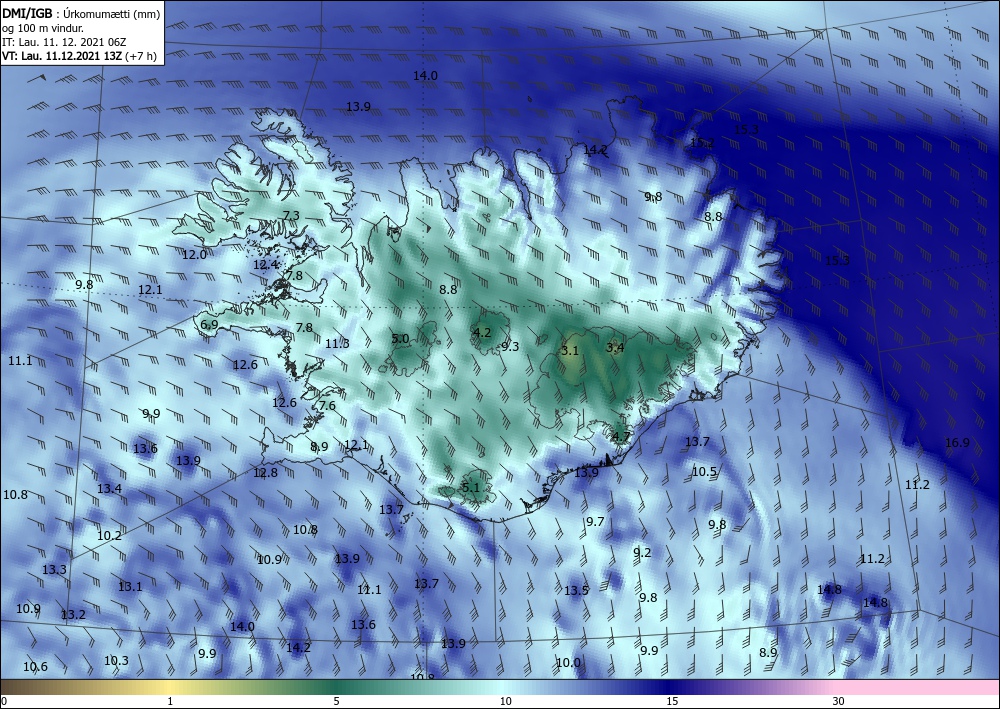
Task: Click the 0 tick on the colour scale
Action: 4,701
